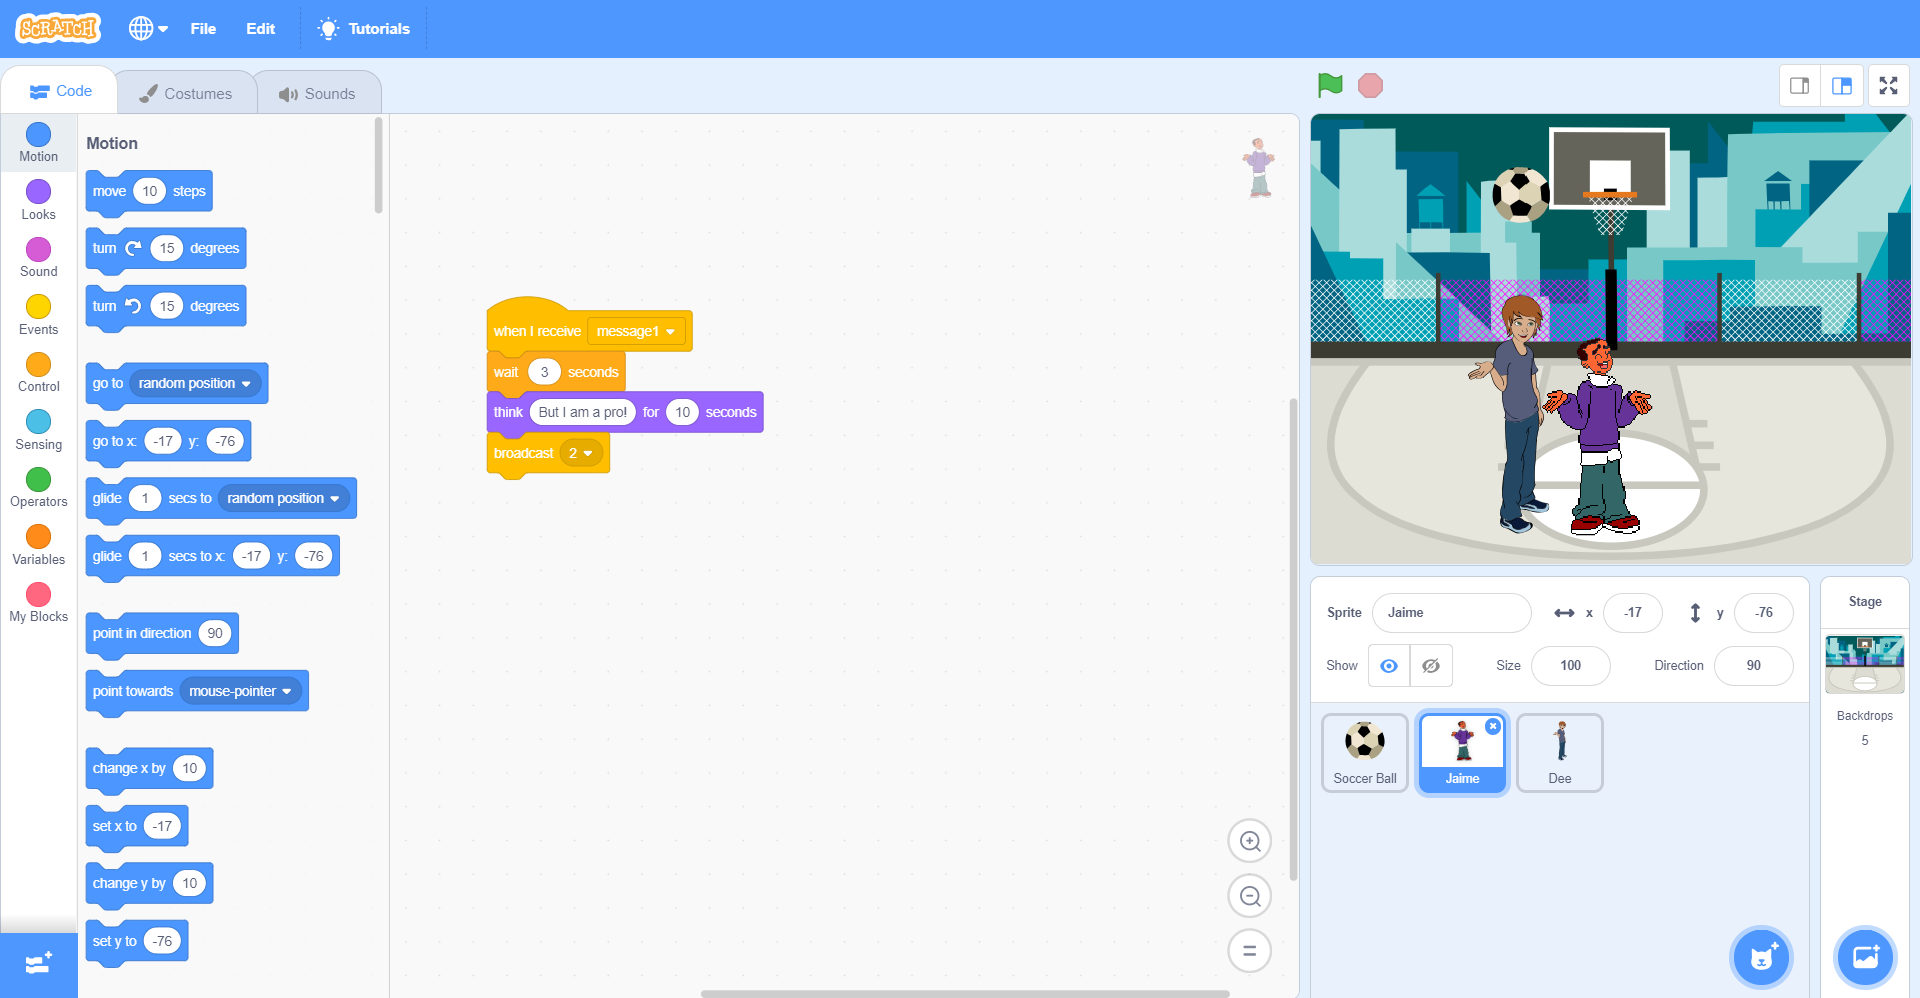Screen dimensions: 1920x998
Task: Click the Sprite name field Jaime
Action: [x=1451, y=613]
